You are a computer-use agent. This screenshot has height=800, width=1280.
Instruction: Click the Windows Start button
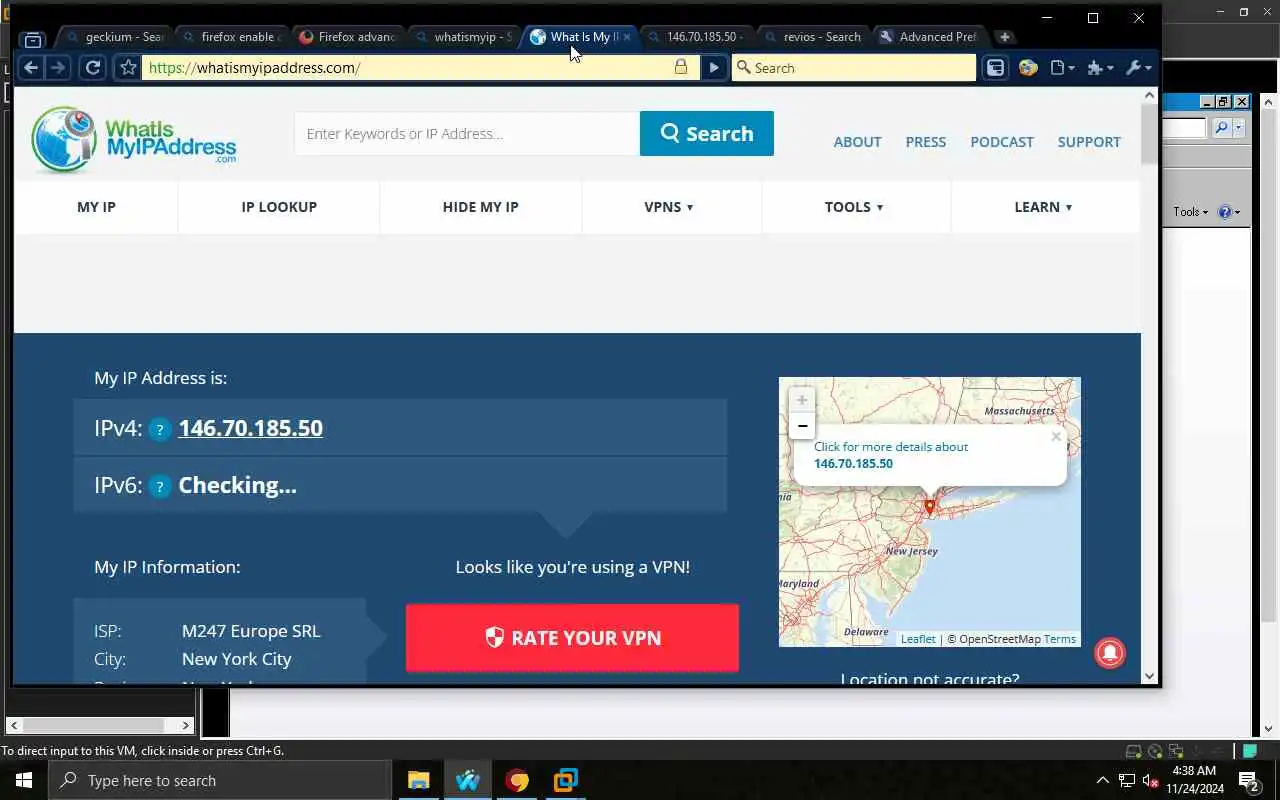click(x=23, y=780)
